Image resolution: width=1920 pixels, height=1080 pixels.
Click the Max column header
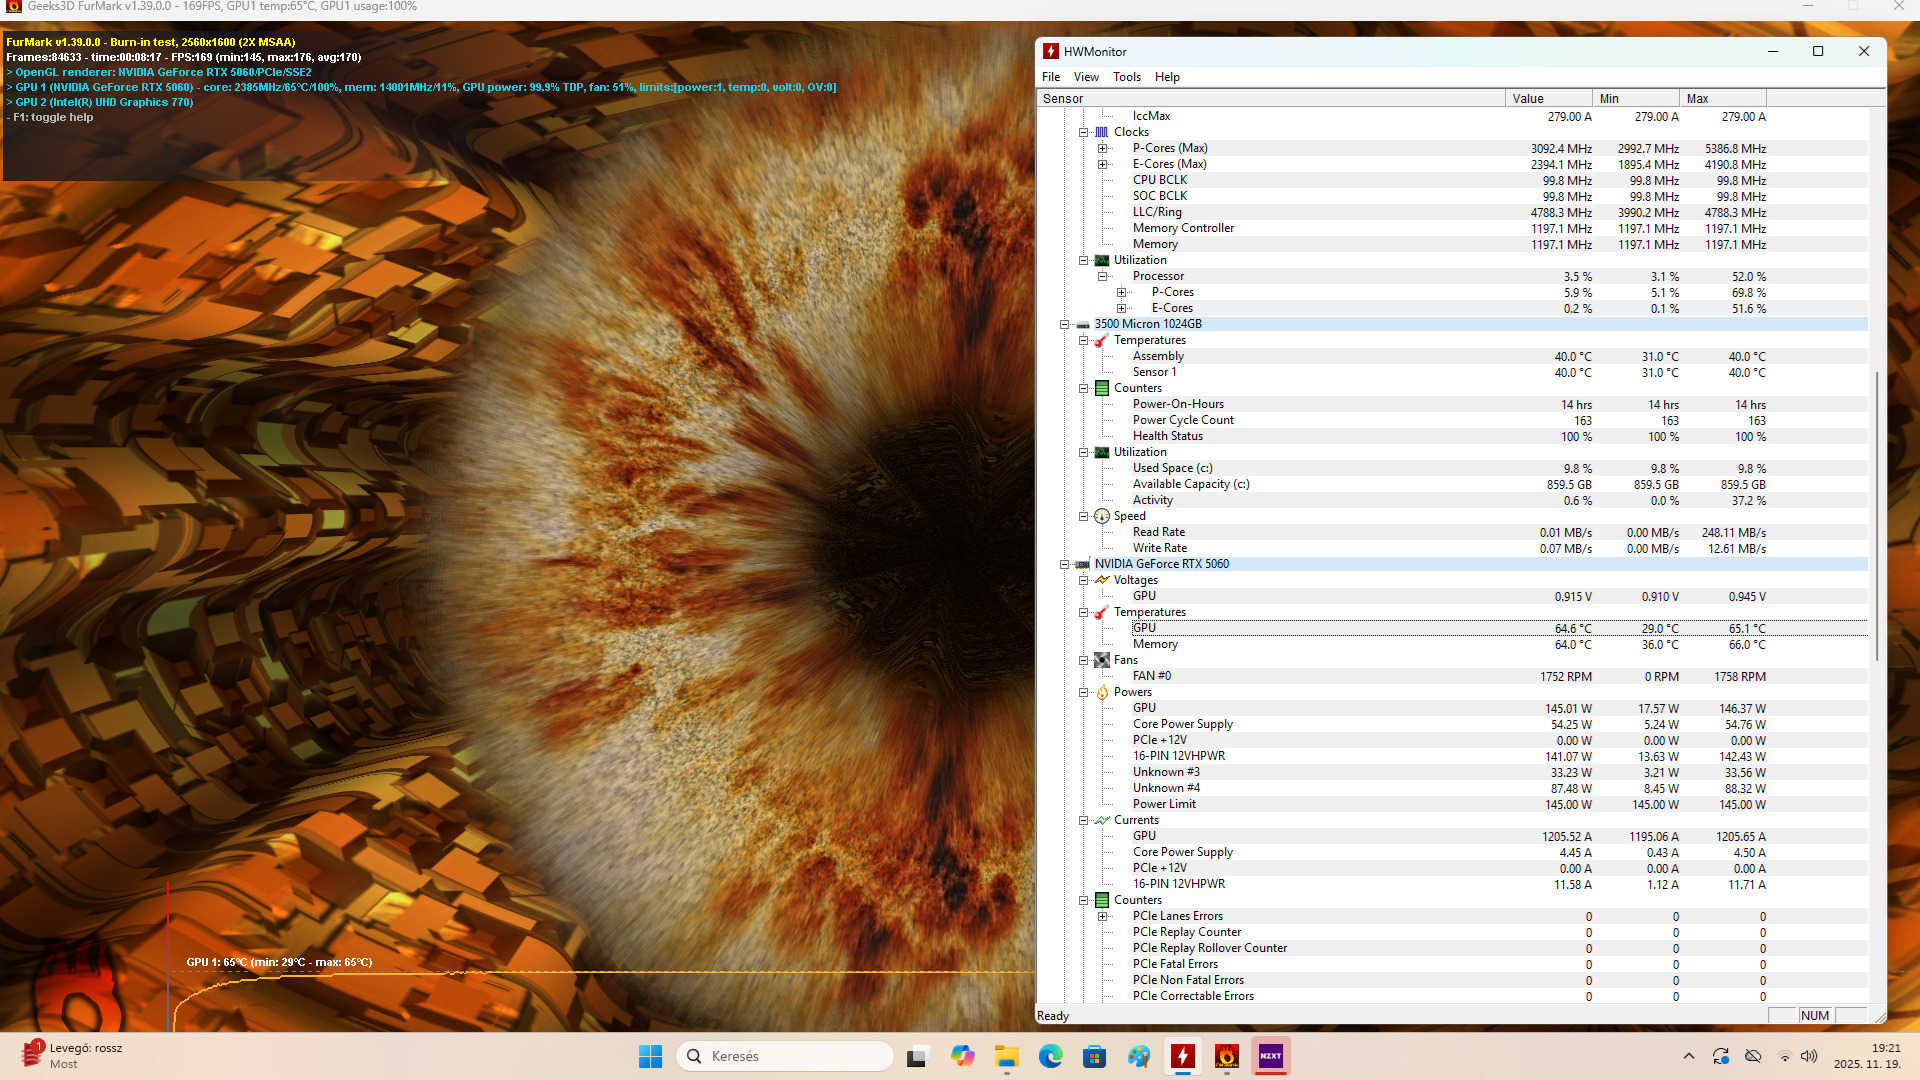(x=1722, y=98)
